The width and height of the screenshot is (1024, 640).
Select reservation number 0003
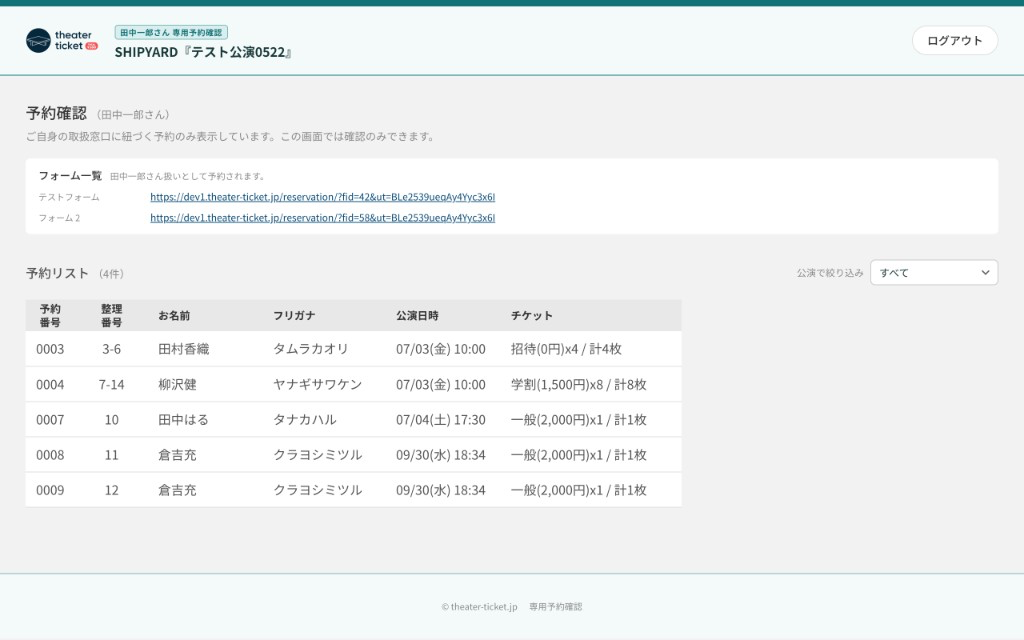[50, 349]
